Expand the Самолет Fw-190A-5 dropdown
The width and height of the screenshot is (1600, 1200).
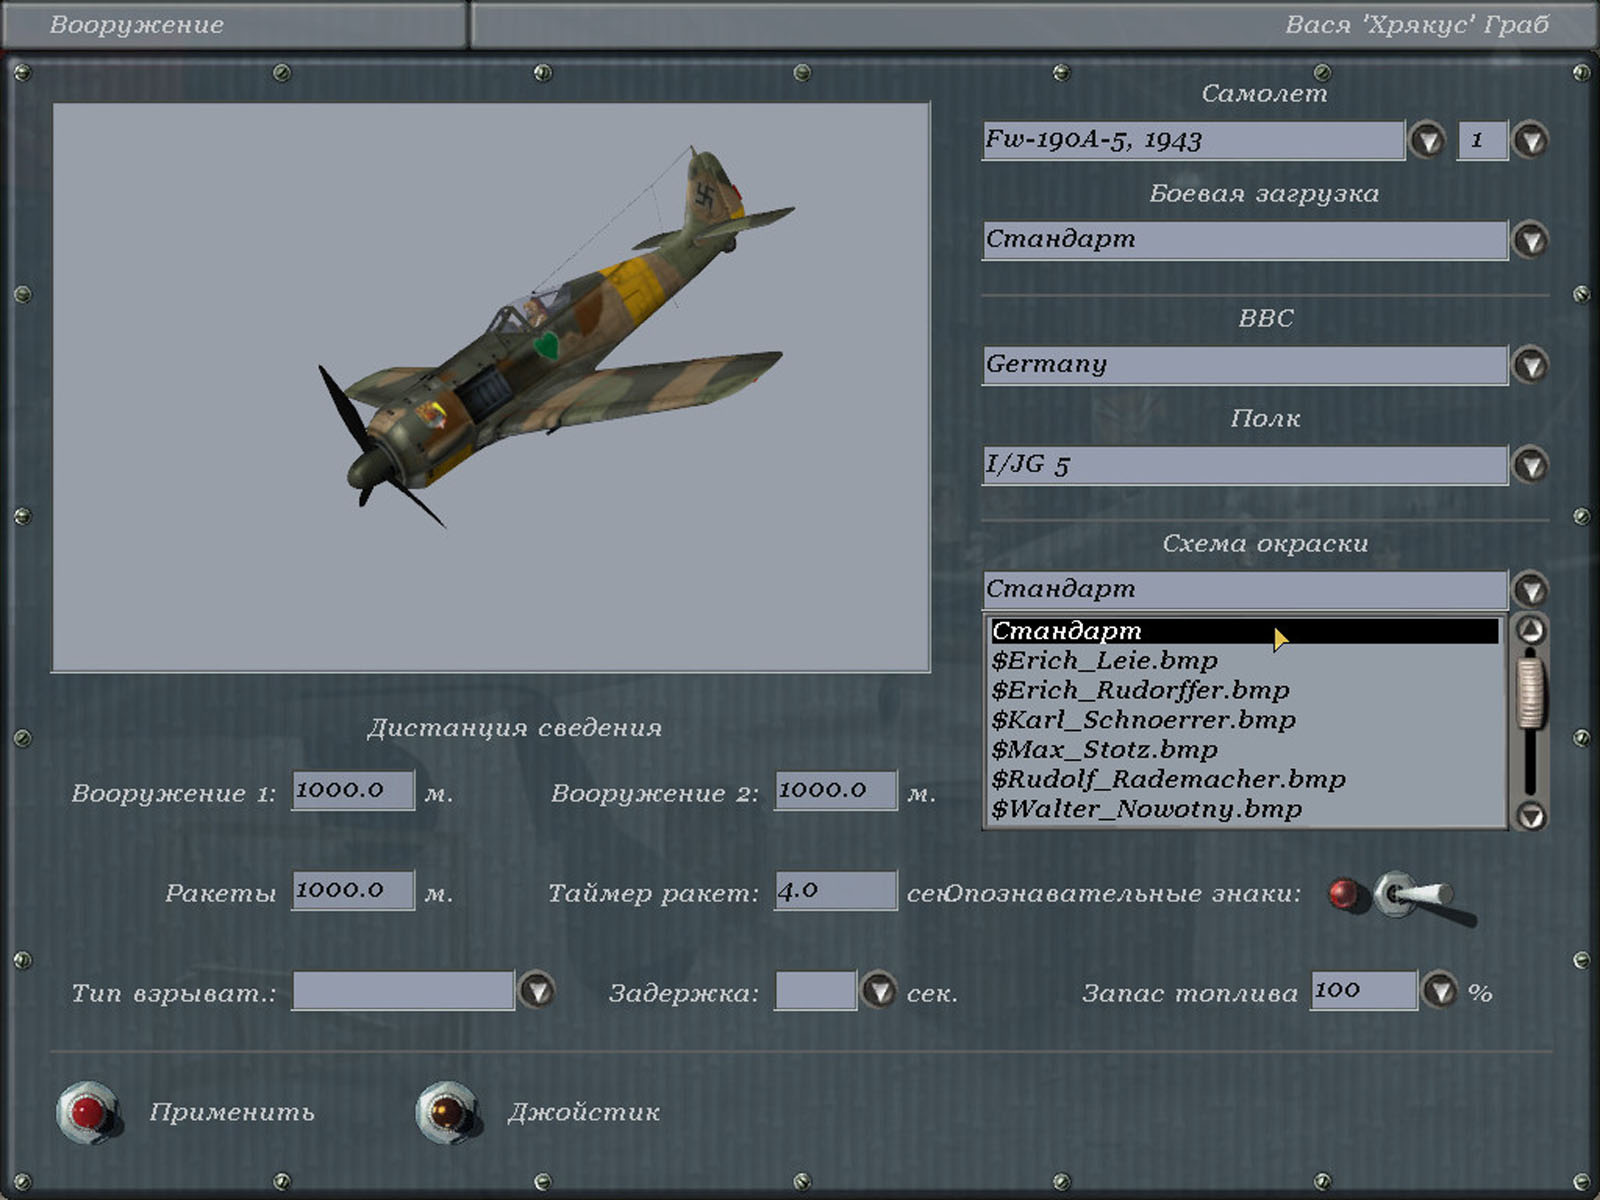[x=1427, y=140]
